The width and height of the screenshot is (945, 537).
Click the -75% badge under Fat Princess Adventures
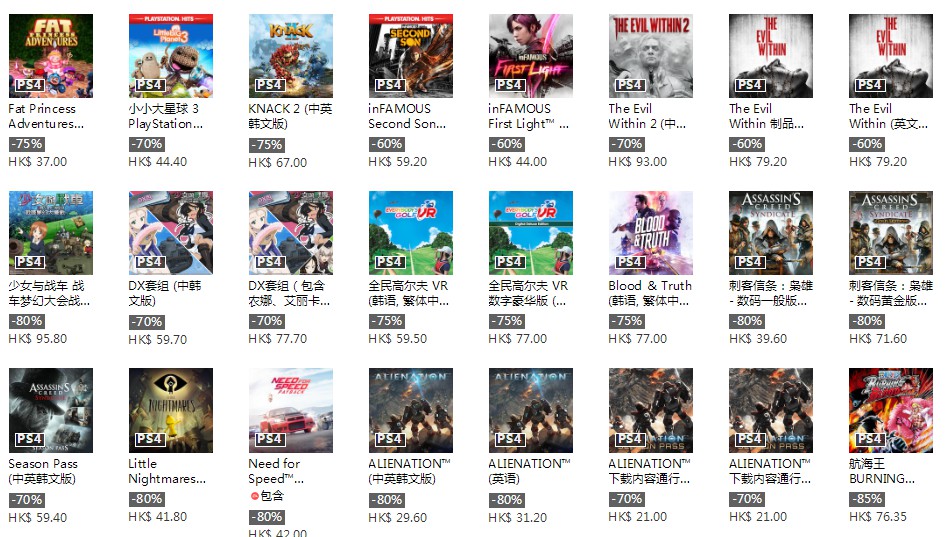pyautogui.click(x=27, y=144)
